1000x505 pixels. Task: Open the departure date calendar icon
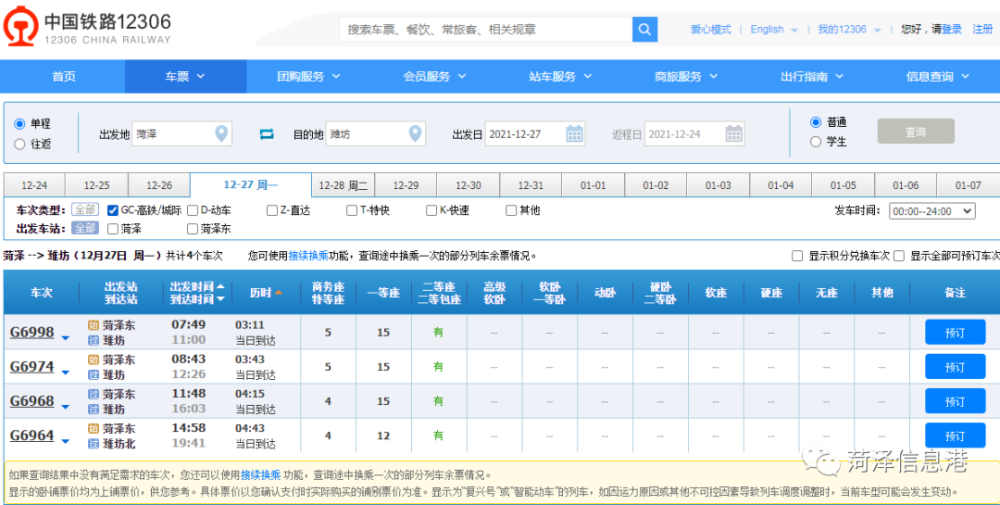pyautogui.click(x=574, y=134)
